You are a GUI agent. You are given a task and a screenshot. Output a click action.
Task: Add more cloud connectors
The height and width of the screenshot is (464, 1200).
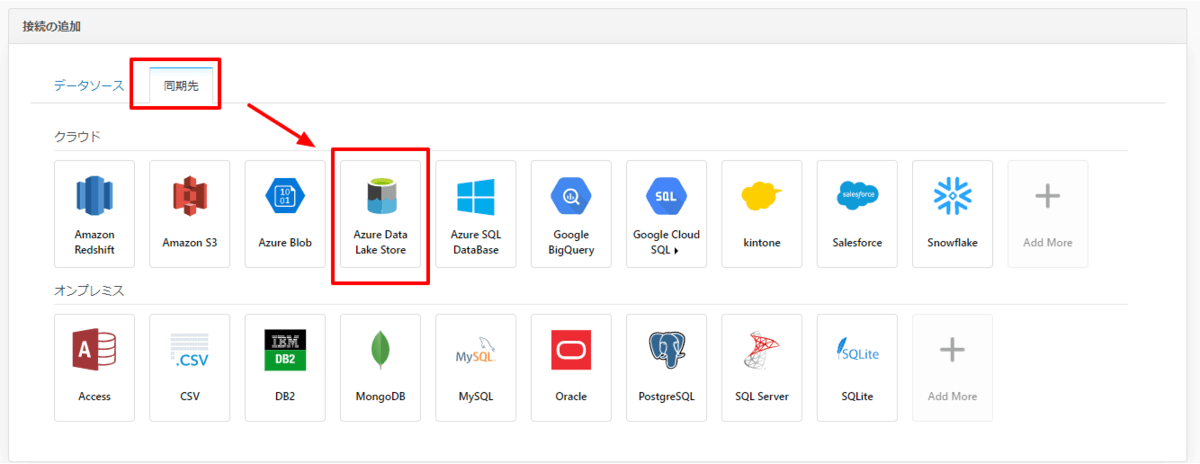tap(1047, 214)
